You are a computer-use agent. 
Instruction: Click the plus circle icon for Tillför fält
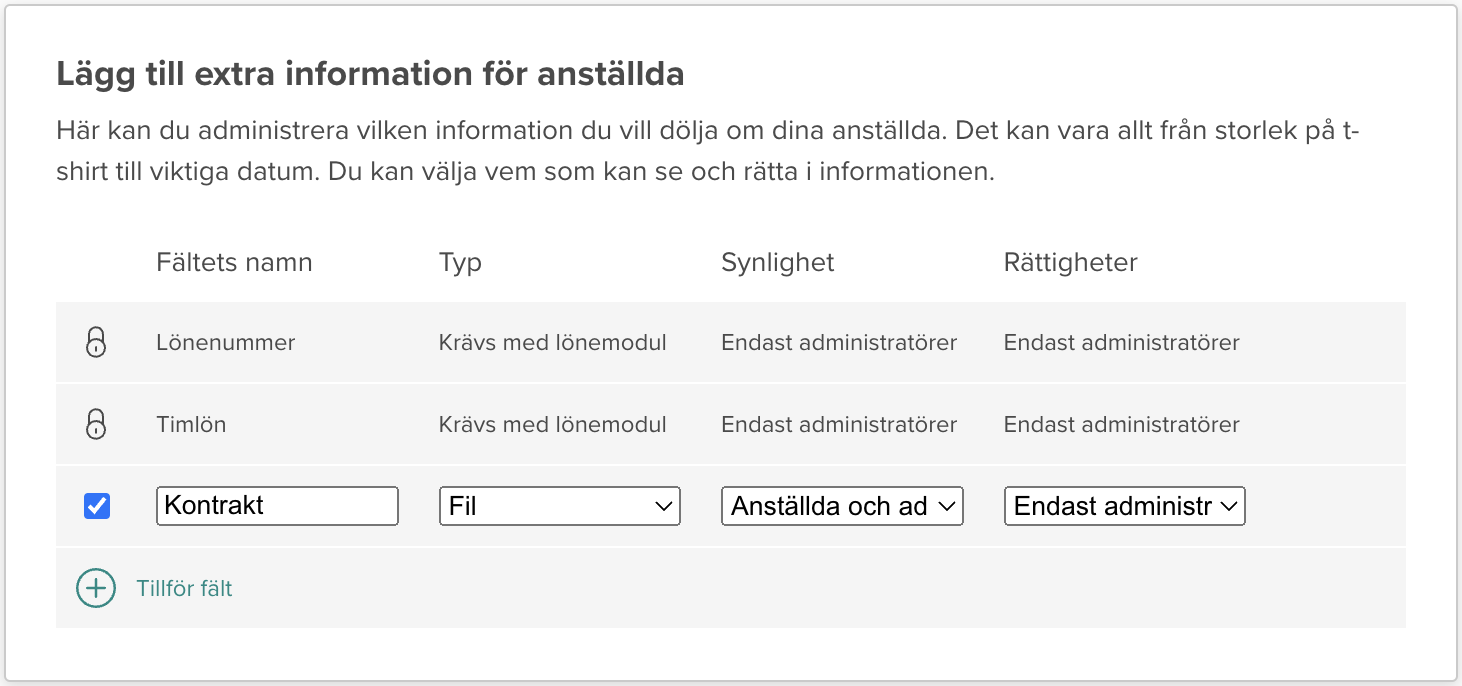(x=96, y=588)
